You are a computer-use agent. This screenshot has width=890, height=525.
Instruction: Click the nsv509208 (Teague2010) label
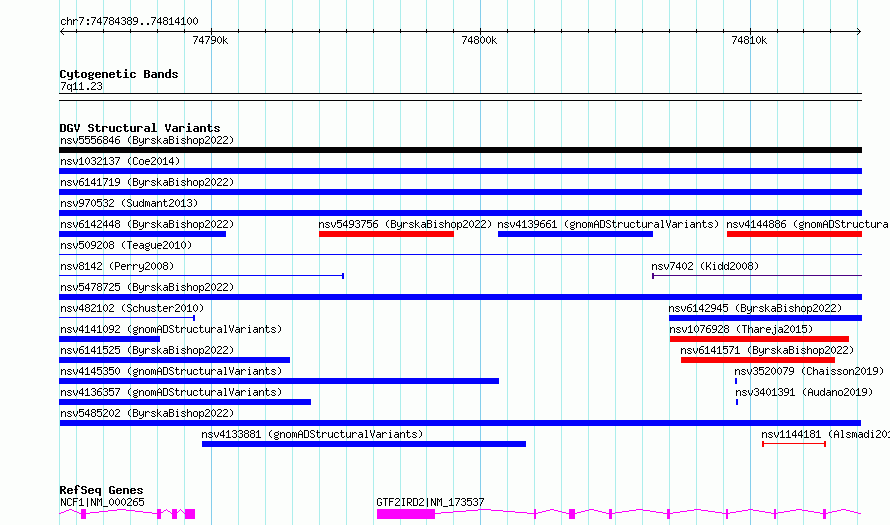(126, 245)
